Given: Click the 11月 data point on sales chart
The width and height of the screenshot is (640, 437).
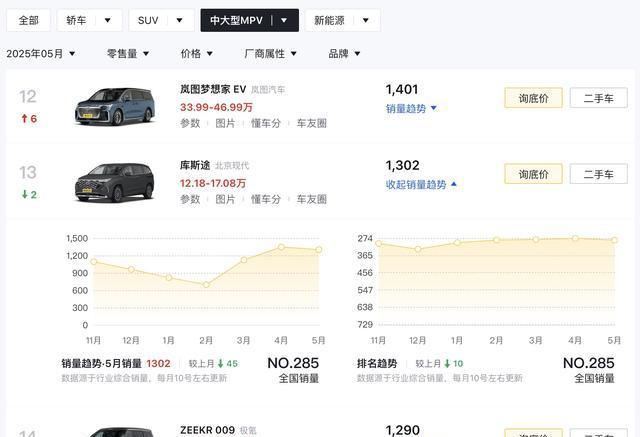Looking at the screenshot, I should [94, 262].
